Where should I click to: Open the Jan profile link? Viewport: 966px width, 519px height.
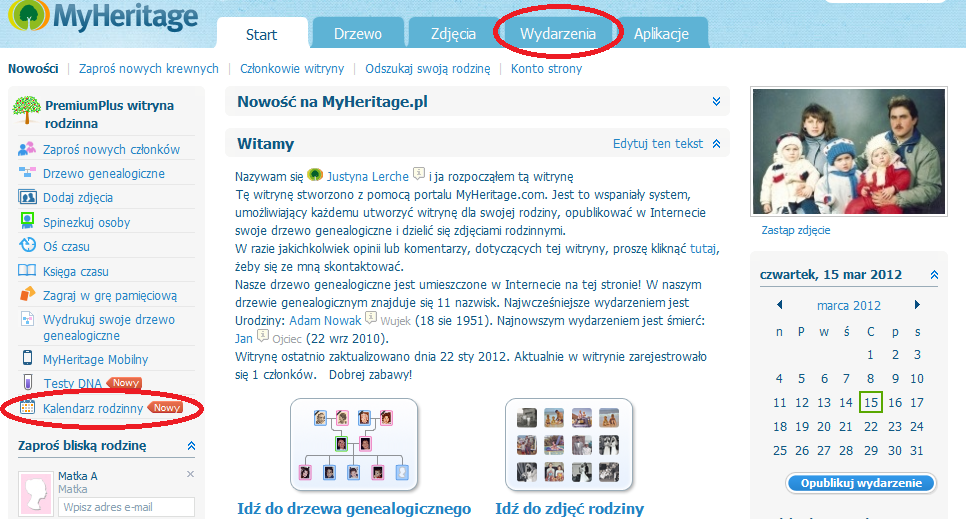coord(243,338)
